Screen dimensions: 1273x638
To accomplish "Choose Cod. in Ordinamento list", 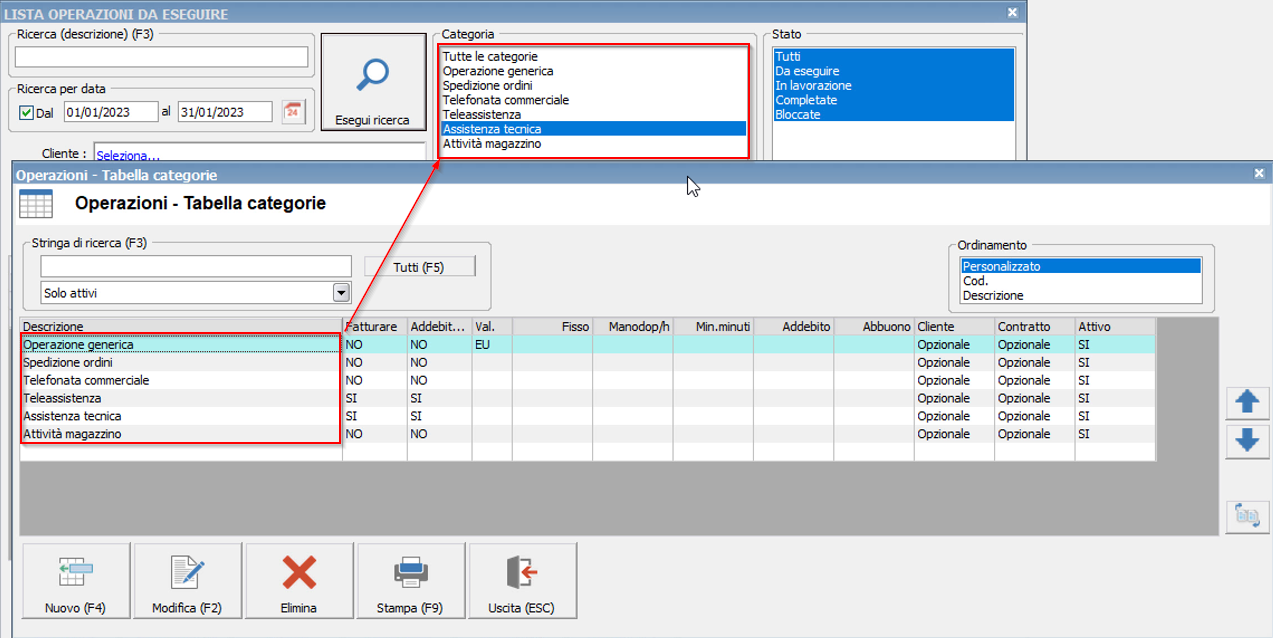I will [976, 281].
